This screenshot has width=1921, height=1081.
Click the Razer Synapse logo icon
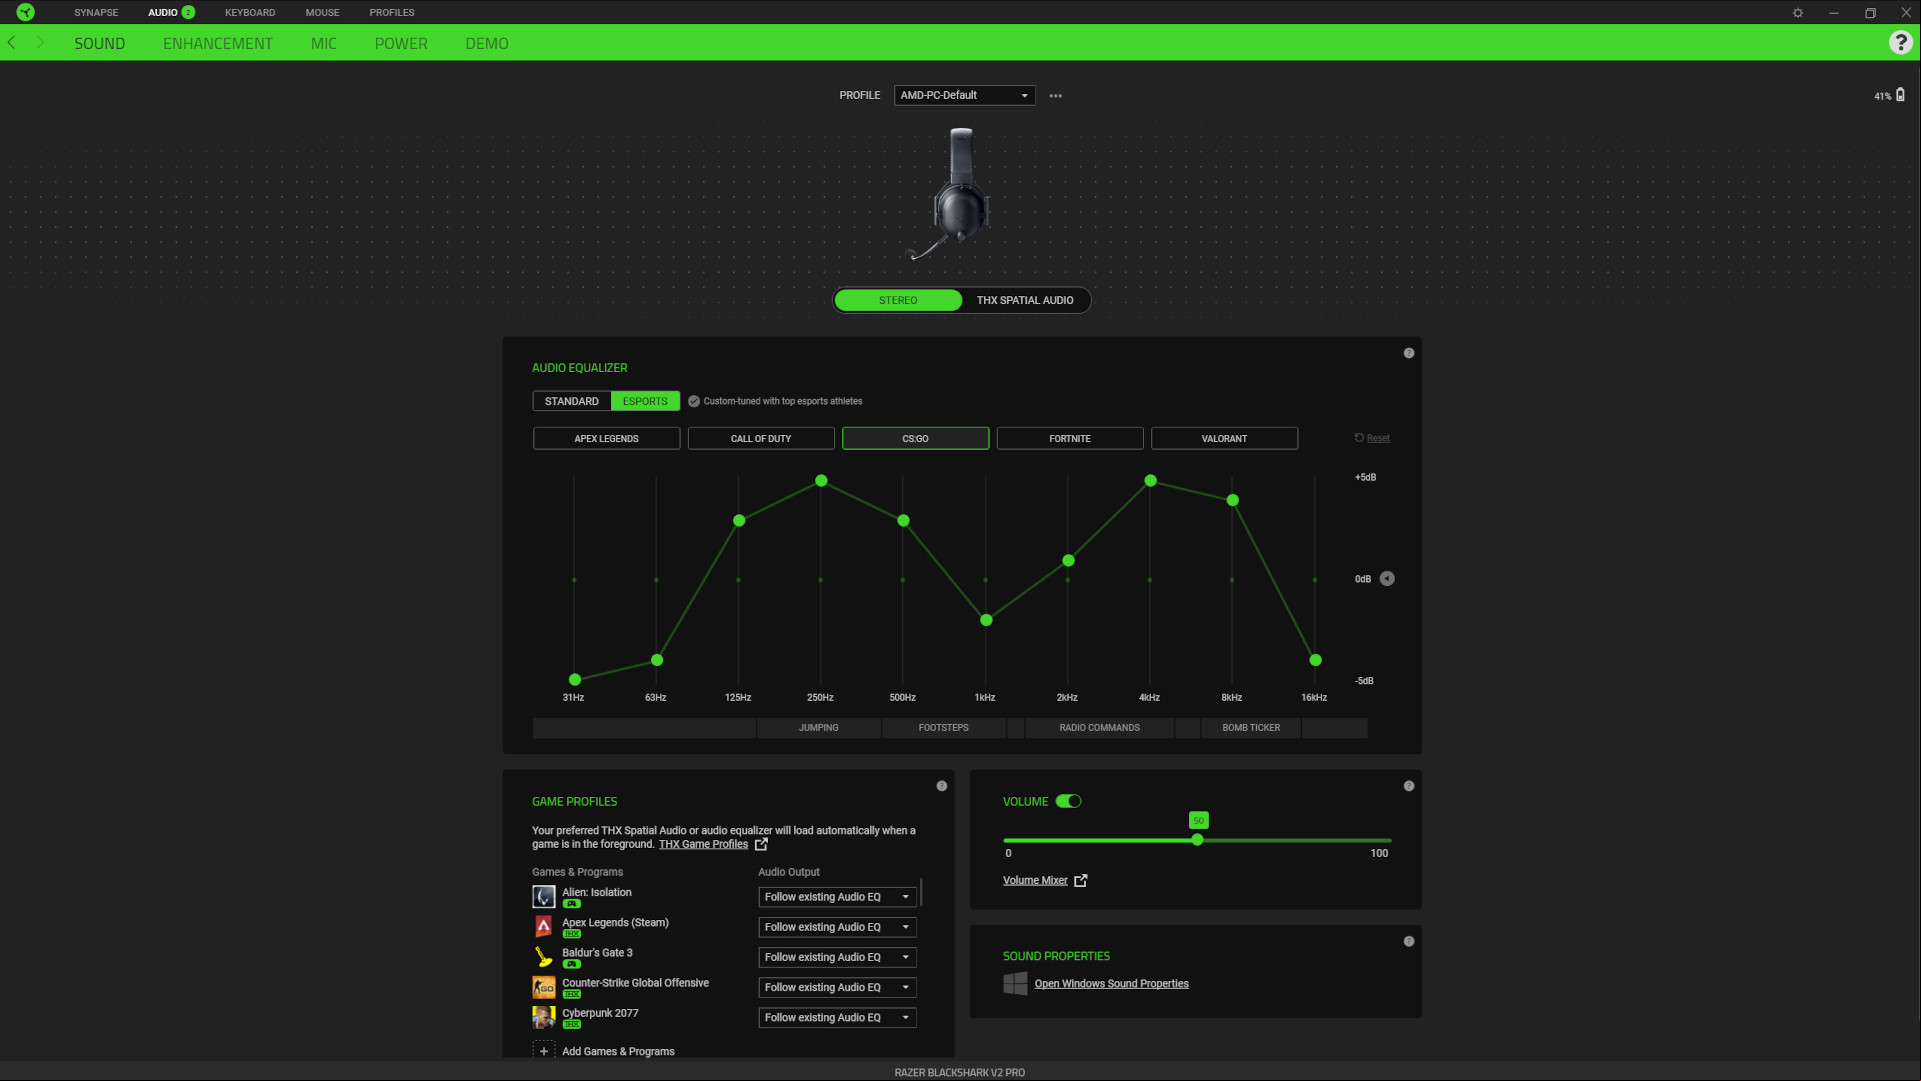point(25,12)
